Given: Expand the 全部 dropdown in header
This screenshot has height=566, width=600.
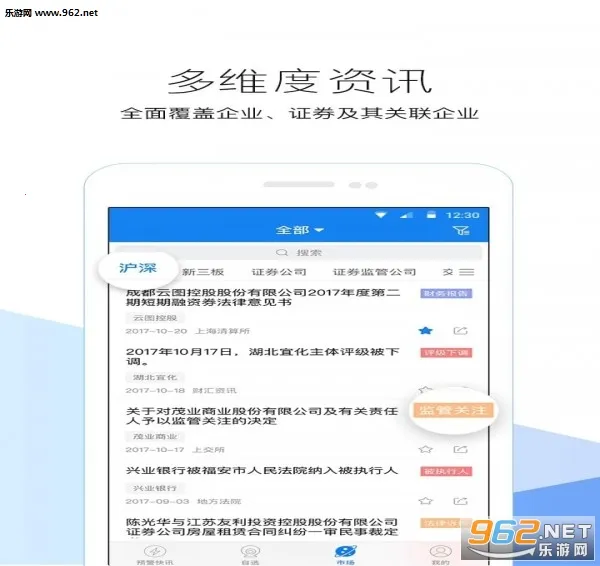Looking at the screenshot, I should coord(300,230).
